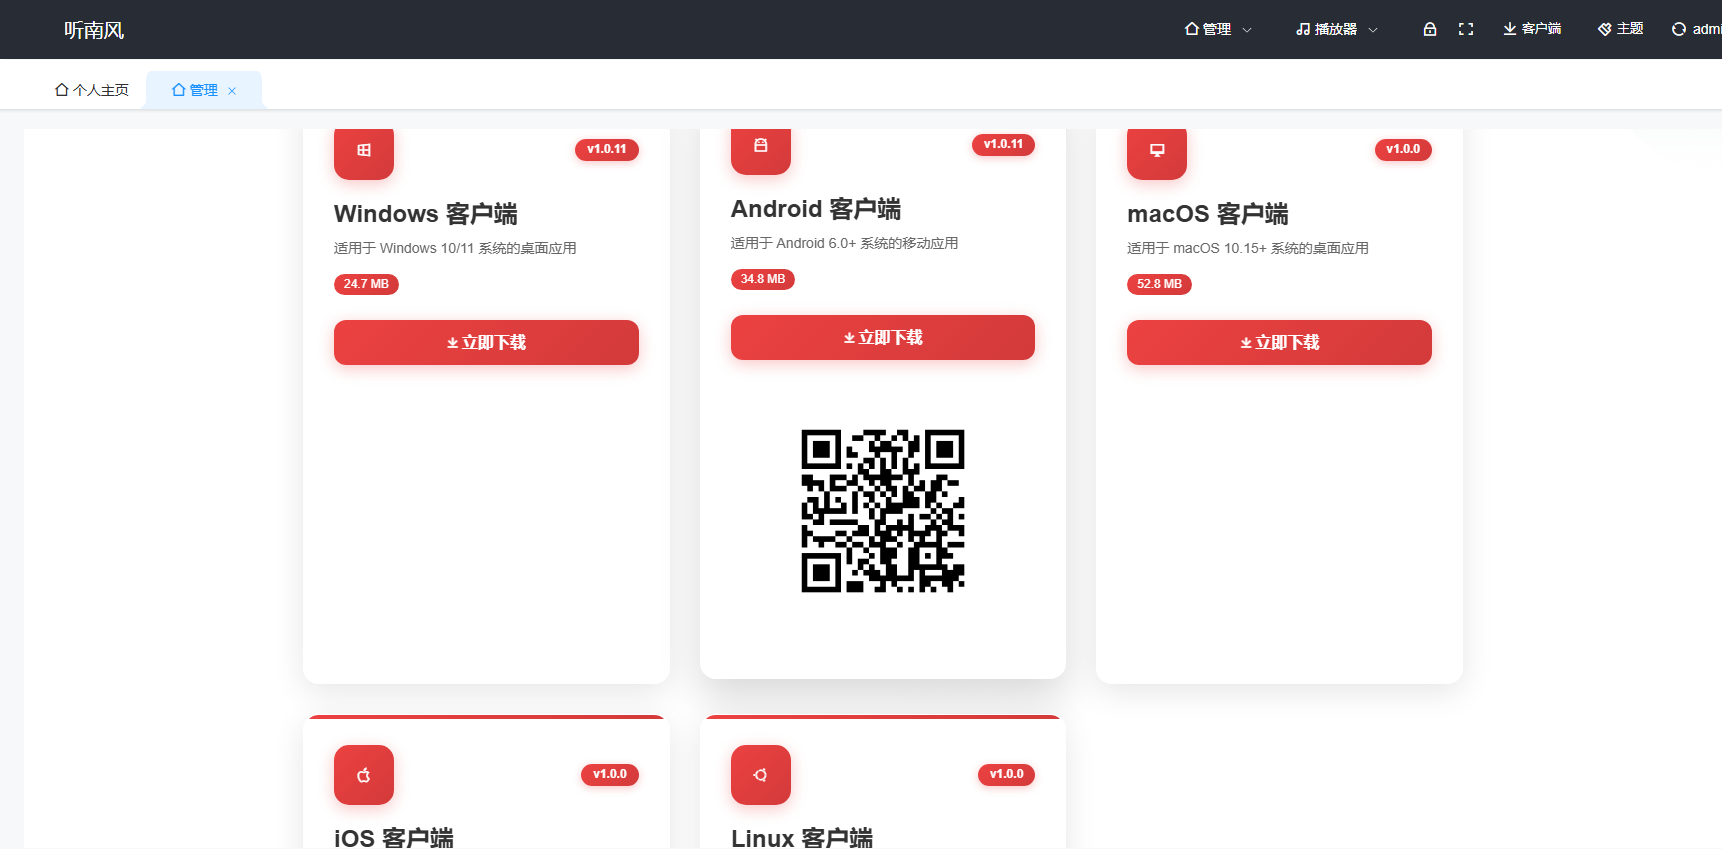
Task: Click the macOS v1.0.0 version badge
Action: coord(1403,150)
